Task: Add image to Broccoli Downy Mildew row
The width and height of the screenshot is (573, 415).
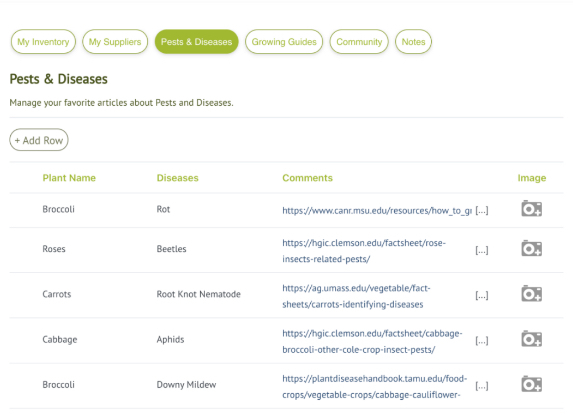Action: pyautogui.click(x=531, y=384)
